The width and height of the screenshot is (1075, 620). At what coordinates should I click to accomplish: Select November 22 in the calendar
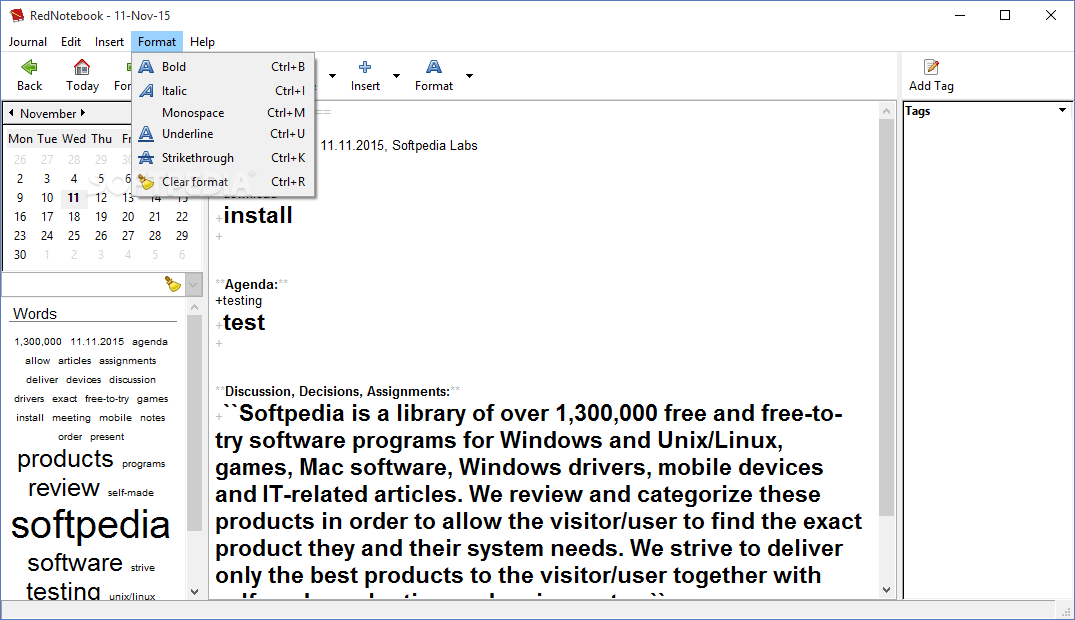point(182,217)
